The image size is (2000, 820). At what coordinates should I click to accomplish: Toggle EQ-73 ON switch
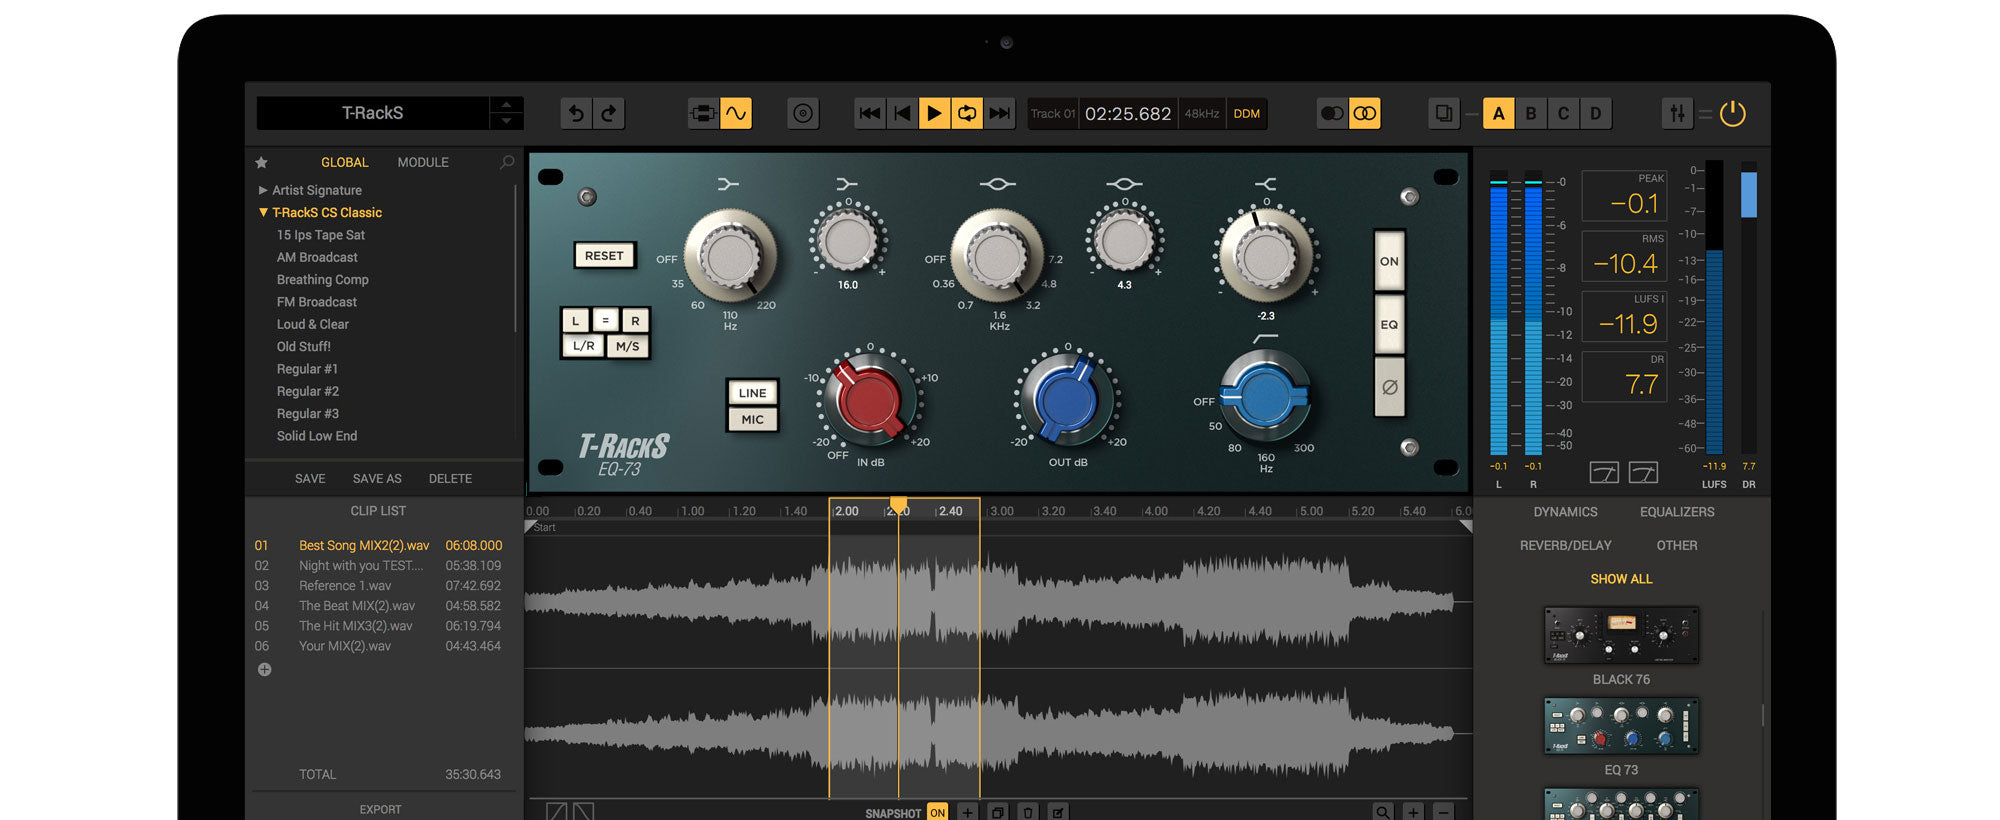(1389, 261)
